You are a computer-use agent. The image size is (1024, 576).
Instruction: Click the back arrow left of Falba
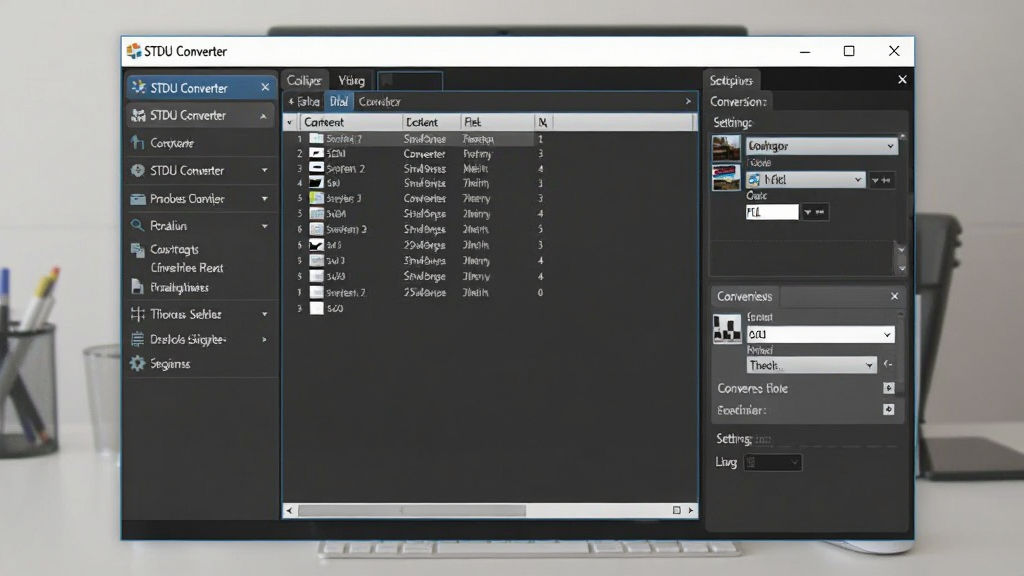click(x=291, y=102)
